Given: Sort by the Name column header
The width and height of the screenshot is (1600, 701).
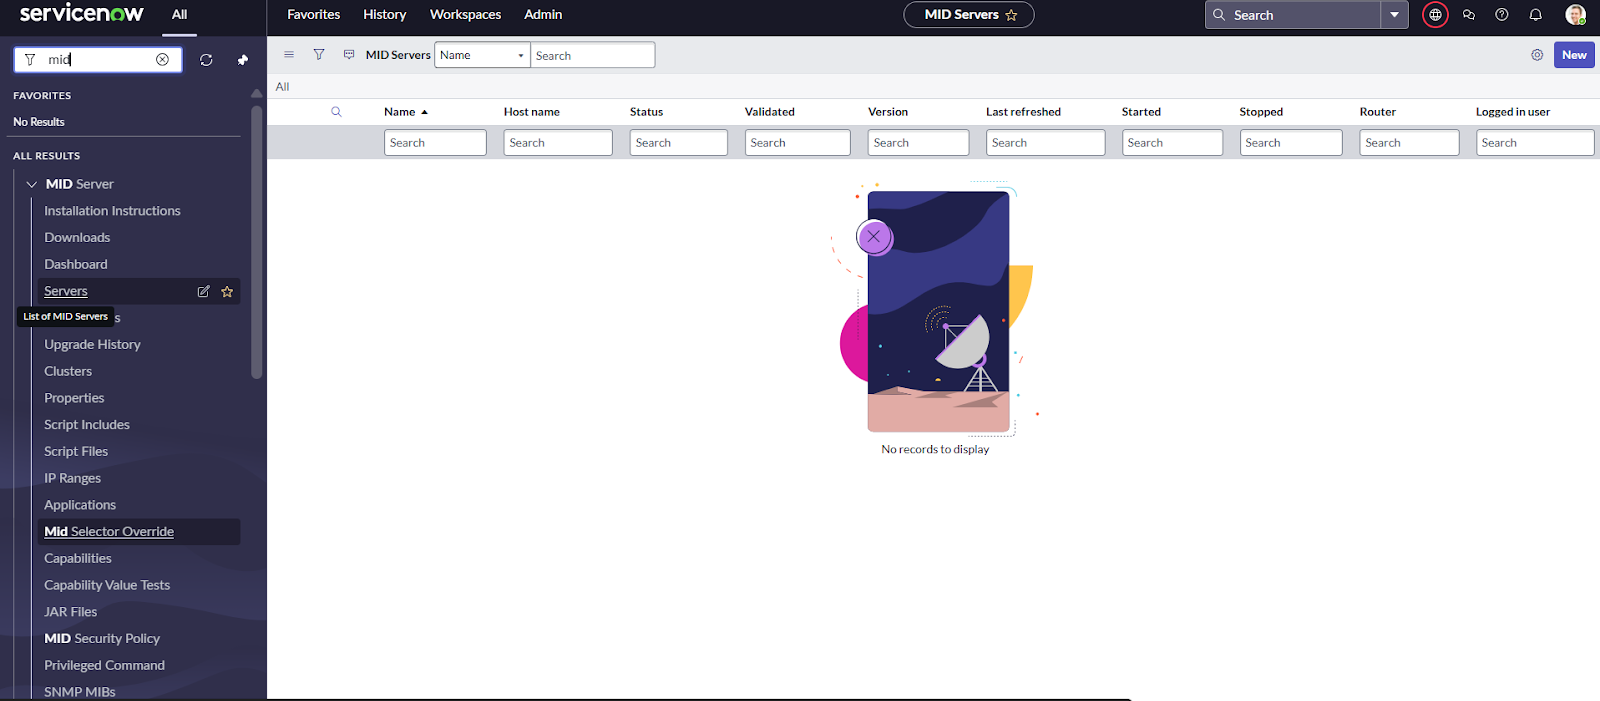Looking at the screenshot, I should [x=400, y=112].
